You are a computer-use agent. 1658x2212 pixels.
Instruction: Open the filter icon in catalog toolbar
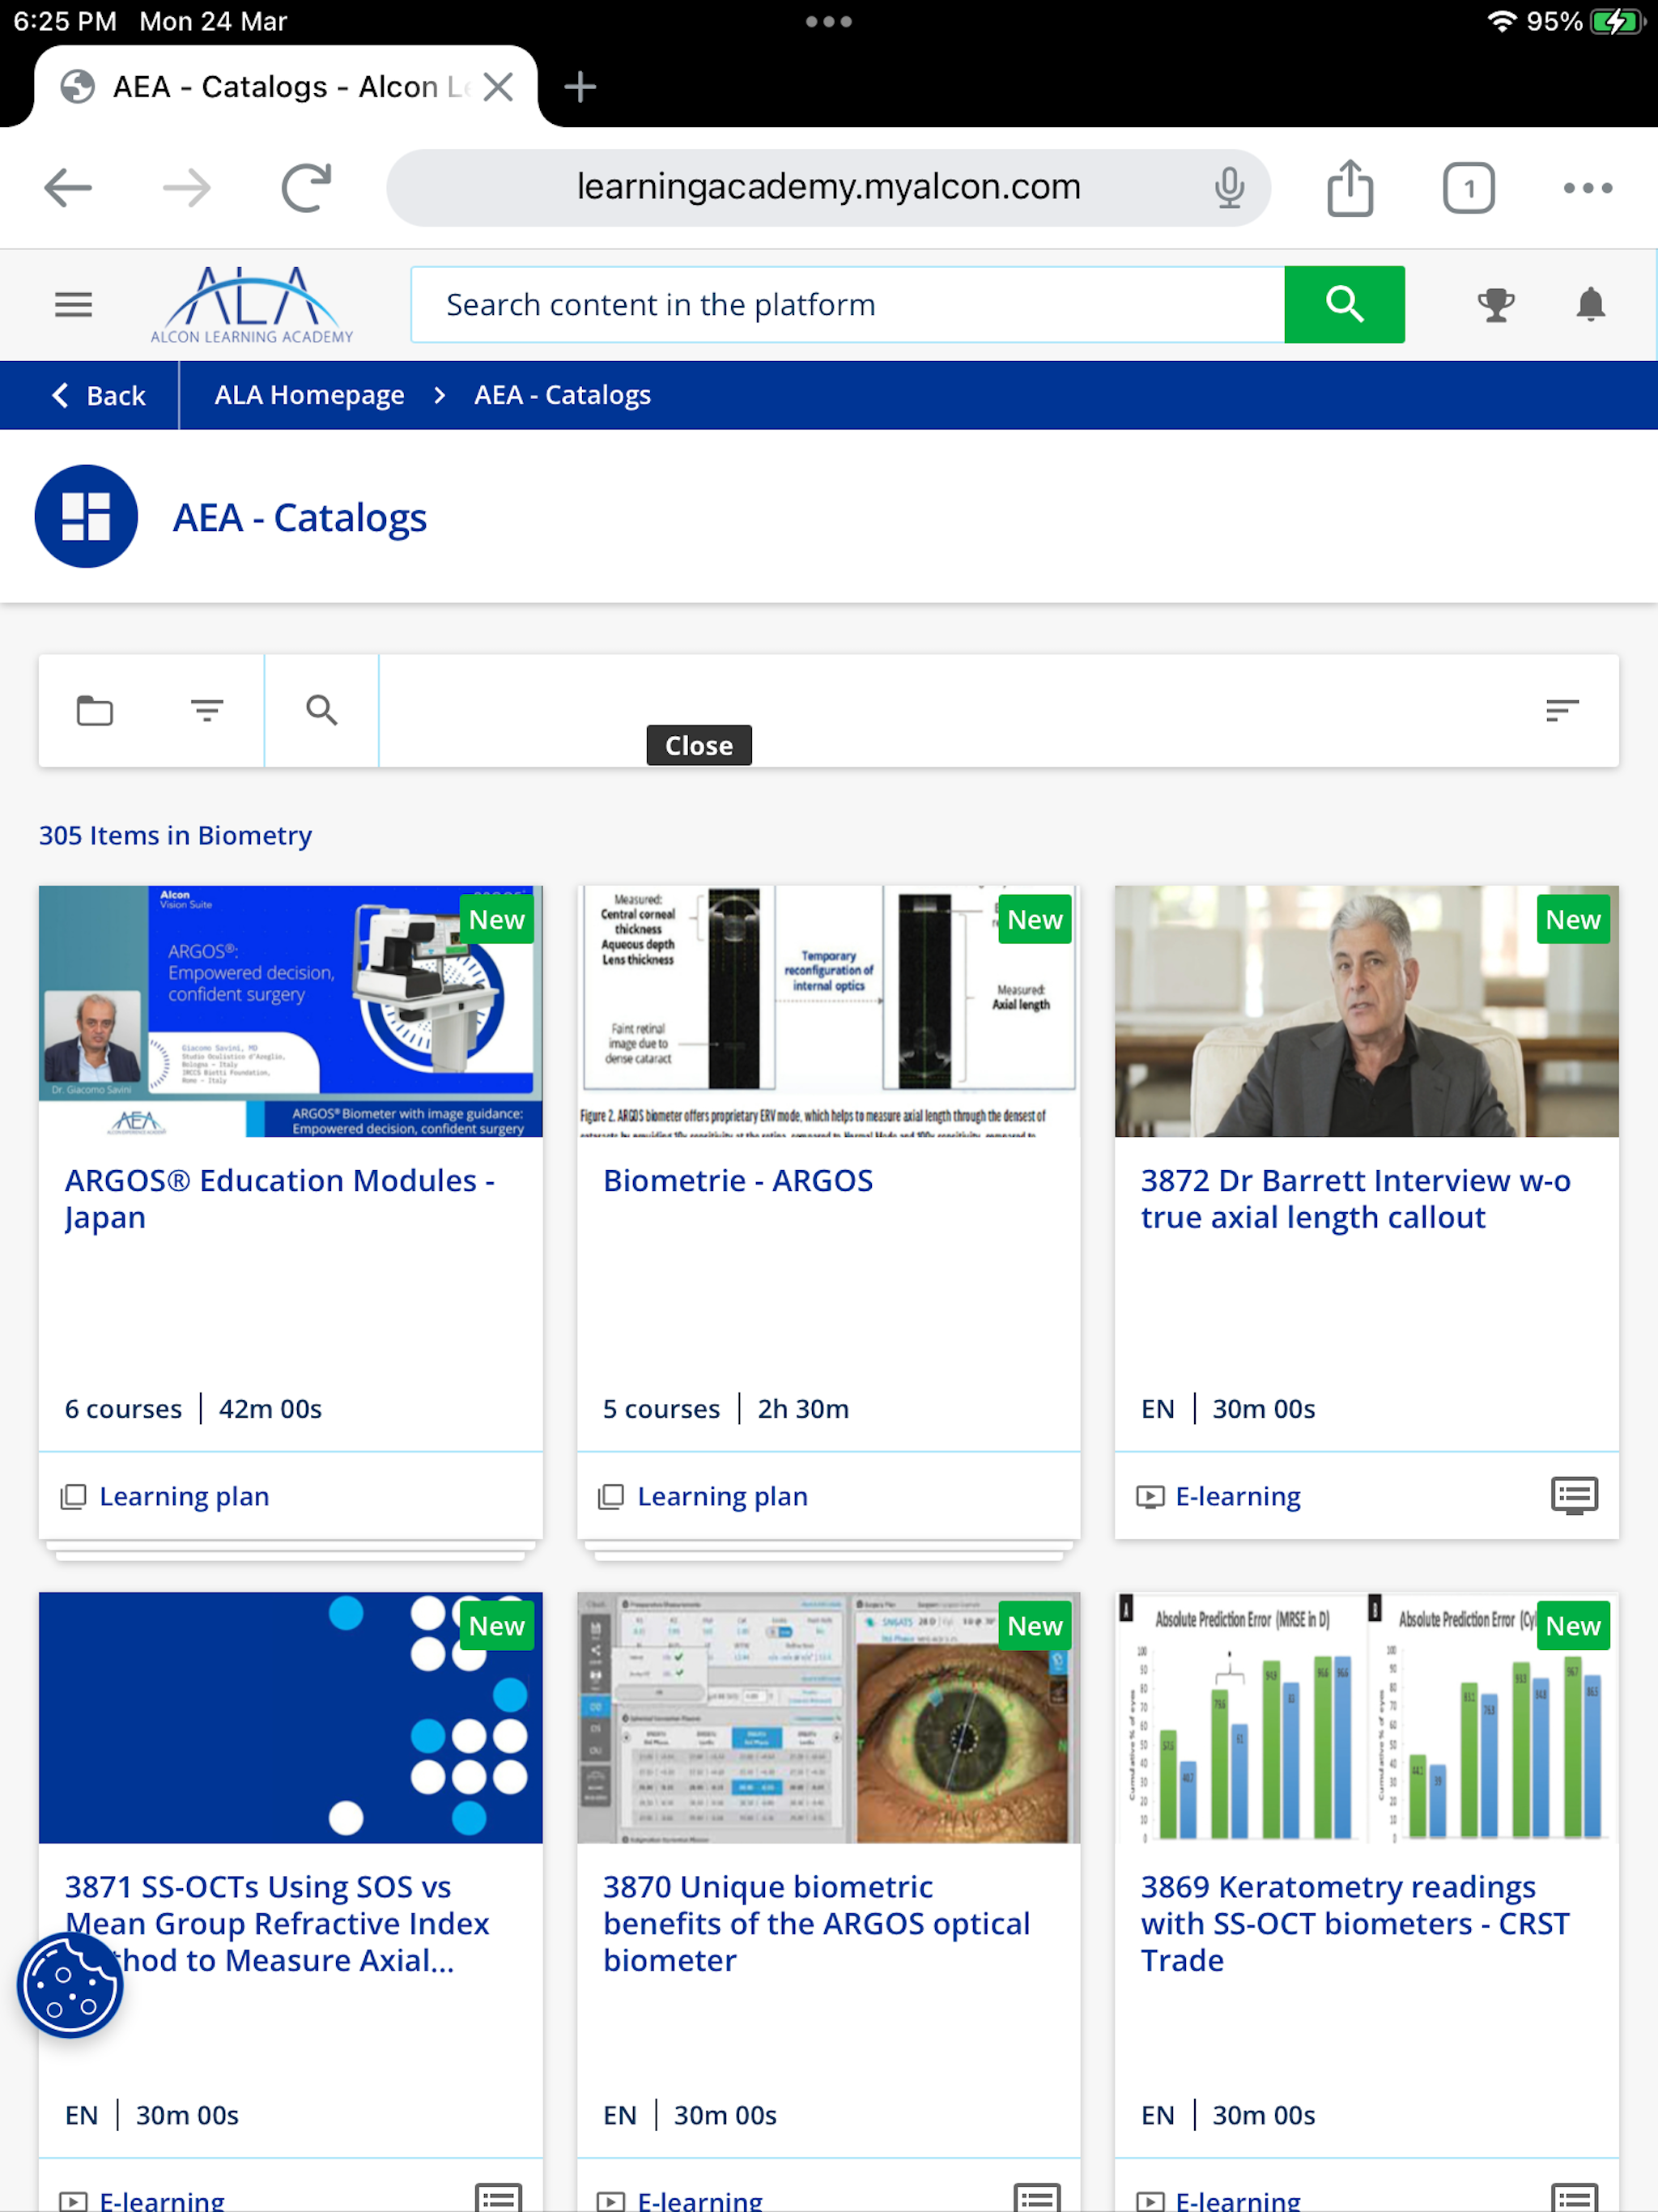207,711
